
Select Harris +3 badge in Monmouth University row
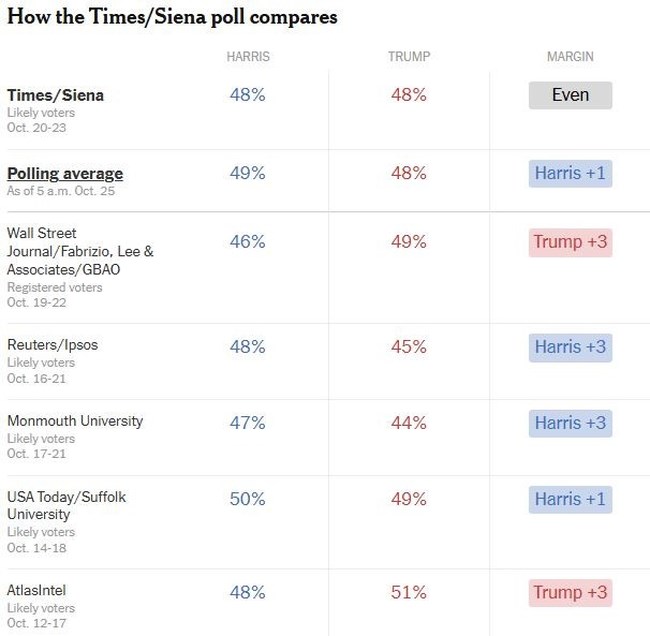(x=570, y=423)
